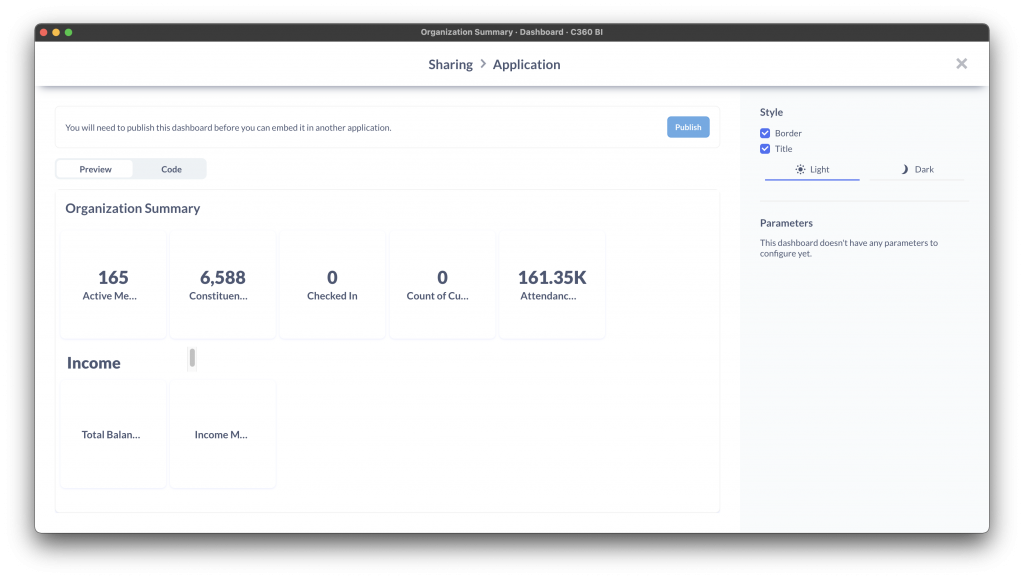Select the Light style tab
The height and width of the screenshot is (579, 1024).
tap(812, 170)
